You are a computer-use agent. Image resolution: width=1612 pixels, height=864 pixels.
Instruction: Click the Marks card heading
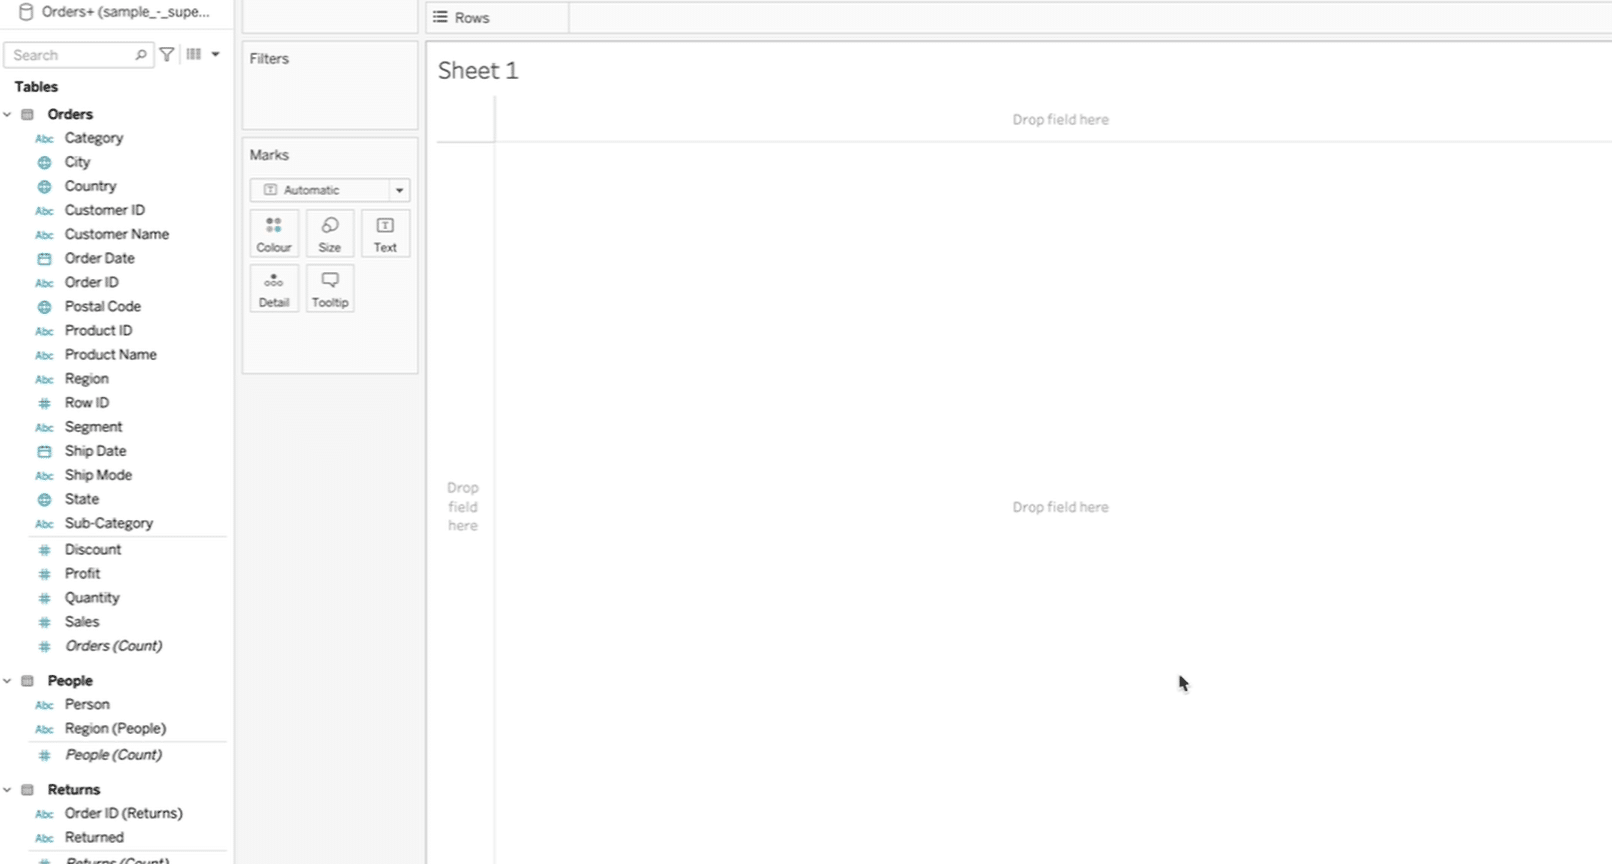[x=269, y=155]
